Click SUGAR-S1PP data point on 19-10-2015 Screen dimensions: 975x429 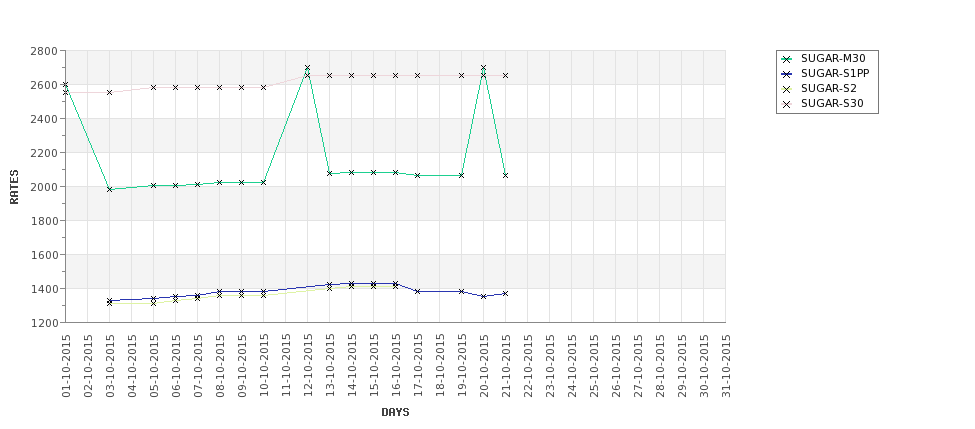pyautogui.click(x=461, y=291)
